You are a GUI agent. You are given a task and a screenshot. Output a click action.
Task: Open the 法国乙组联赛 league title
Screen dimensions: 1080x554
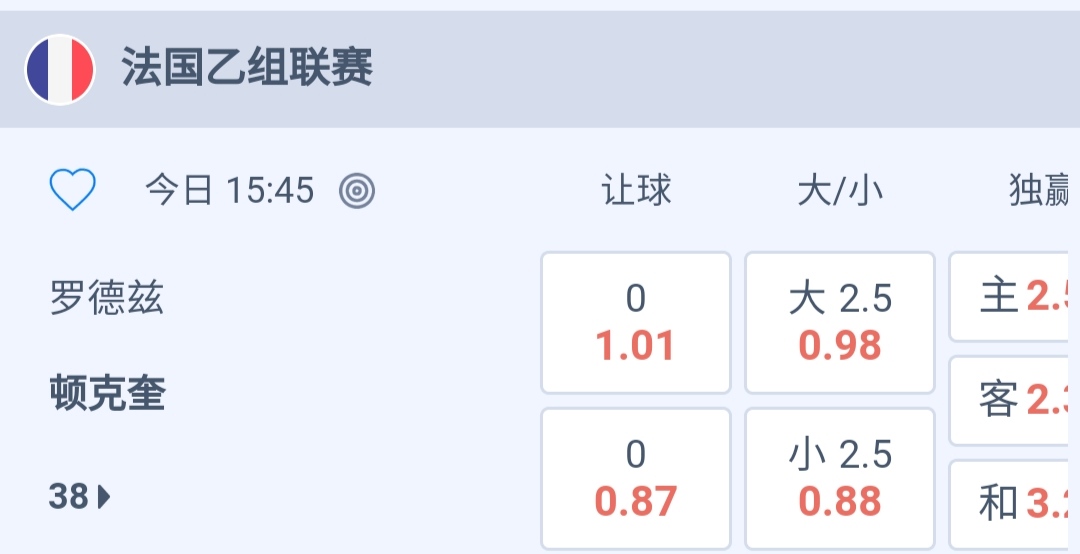click(x=247, y=70)
